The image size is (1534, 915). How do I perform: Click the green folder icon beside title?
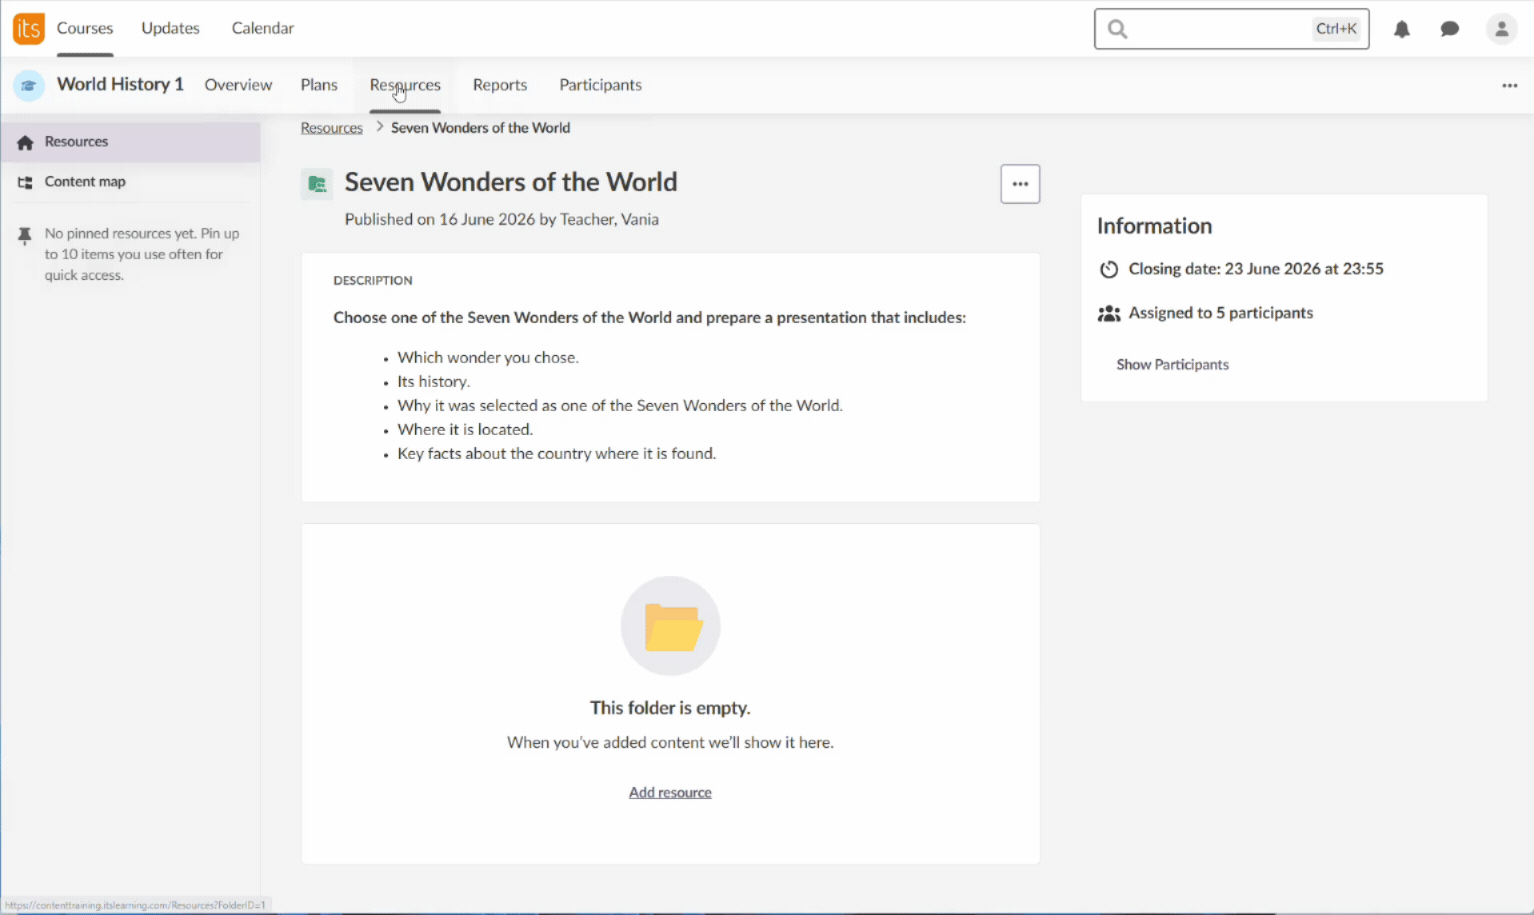pos(317,184)
